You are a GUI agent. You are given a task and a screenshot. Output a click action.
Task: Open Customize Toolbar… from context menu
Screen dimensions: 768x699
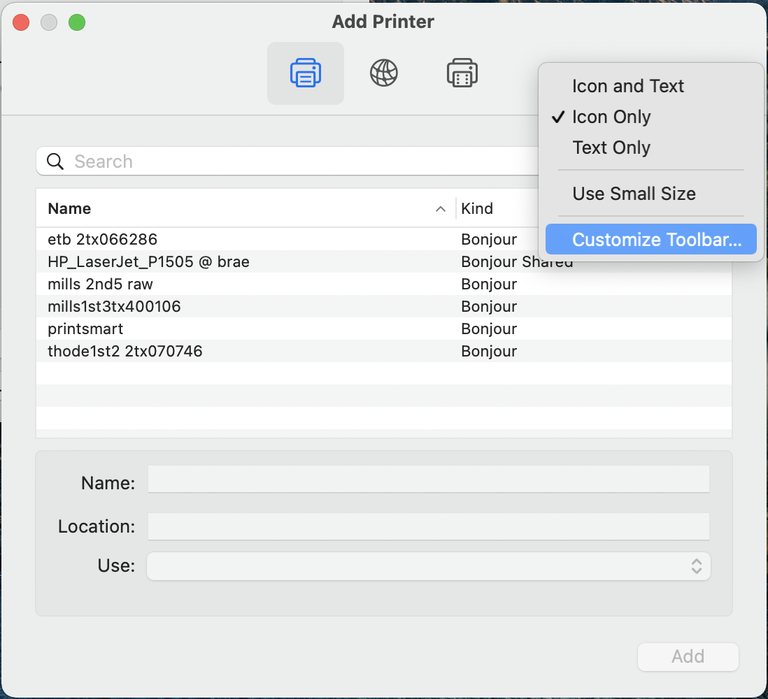click(656, 240)
